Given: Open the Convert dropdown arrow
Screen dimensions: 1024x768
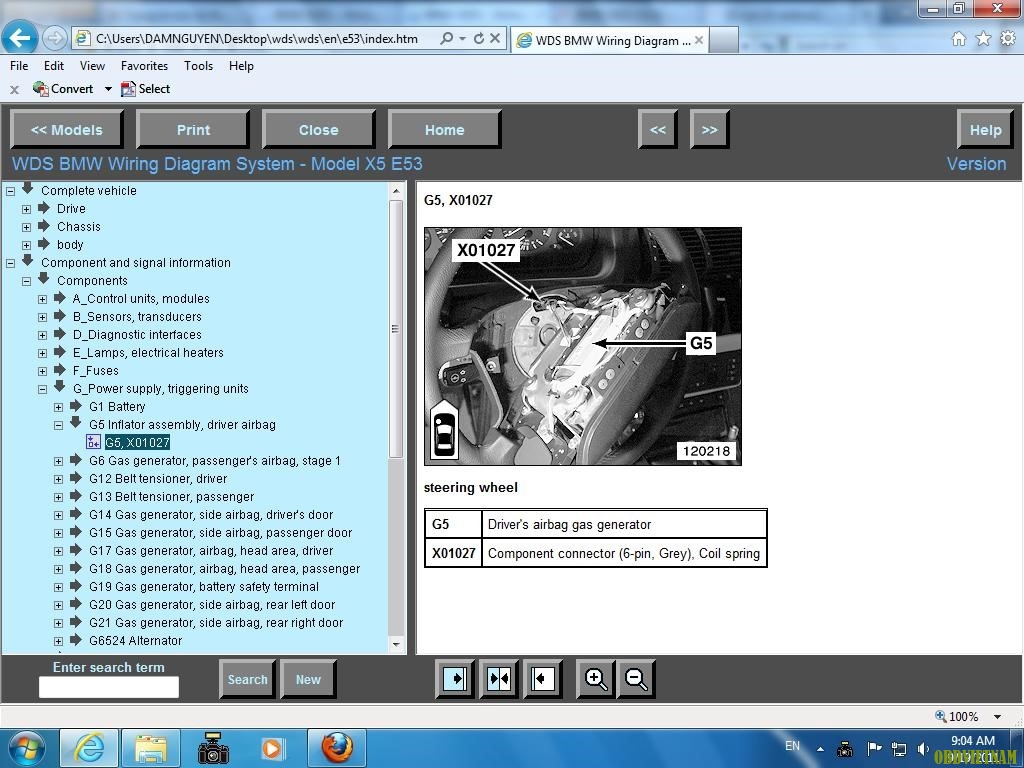Looking at the screenshot, I should click(108, 89).
